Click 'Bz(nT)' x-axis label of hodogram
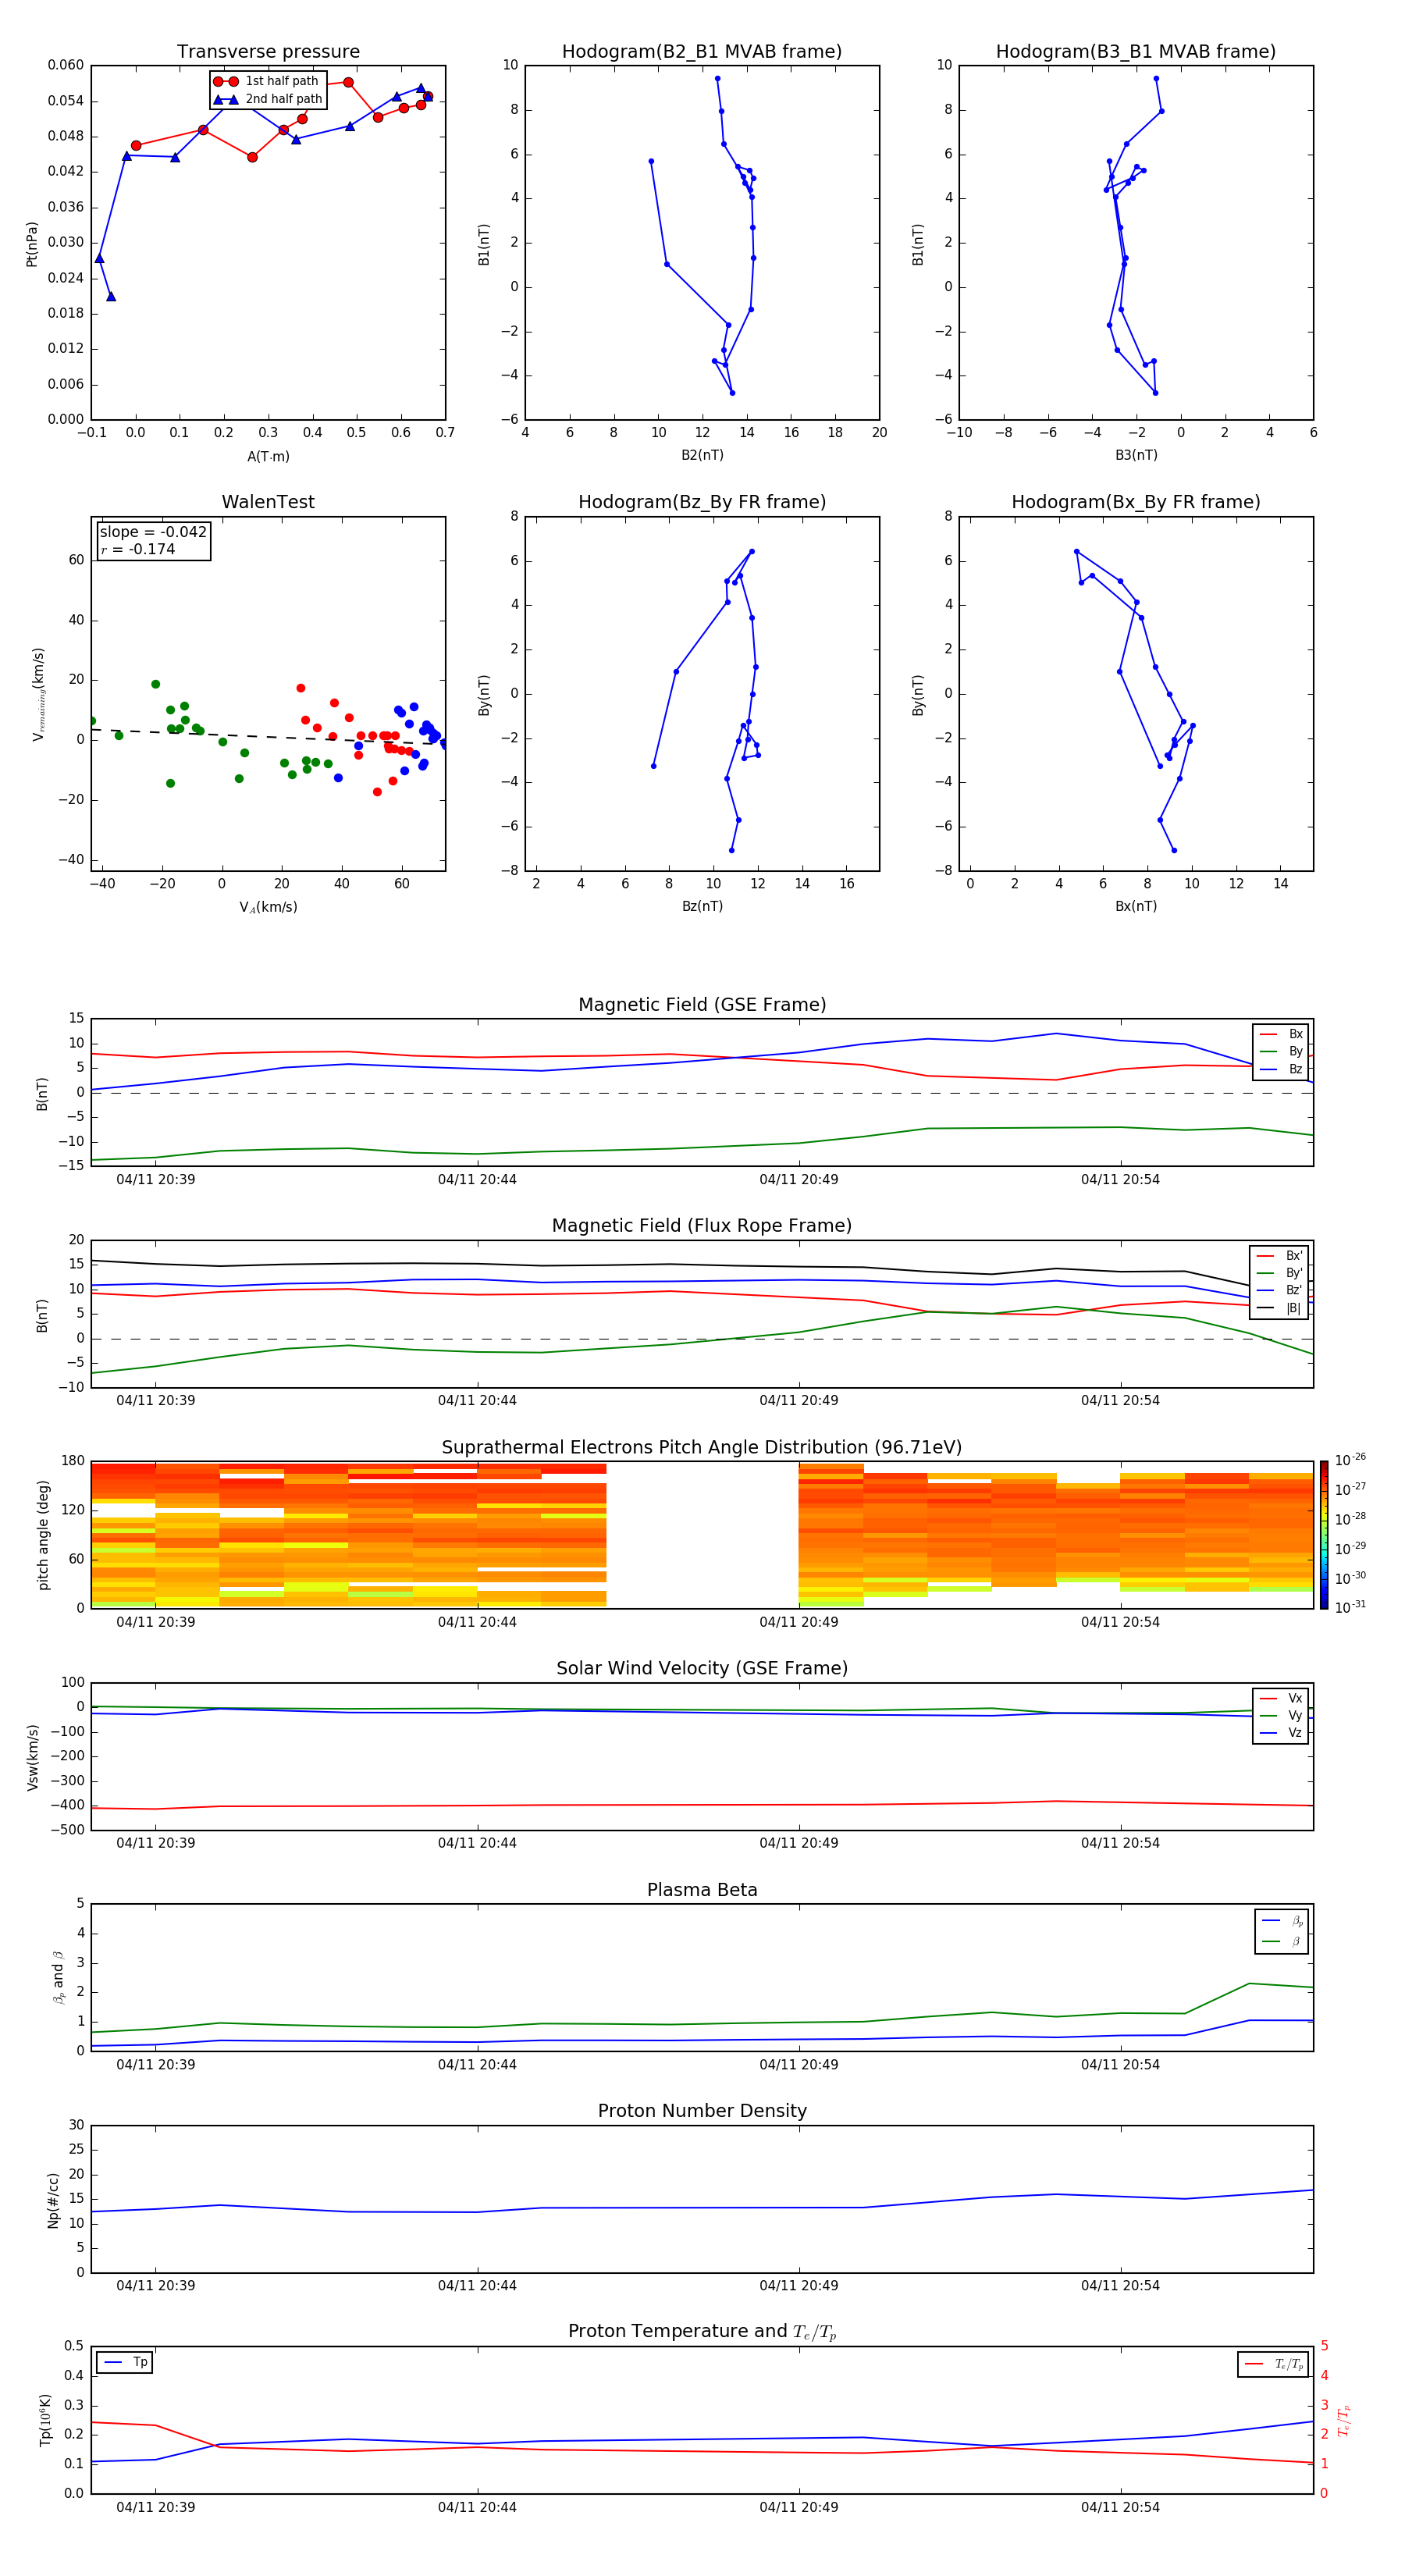Screen dimensions: 1405x2576 click(x=702, y=906)
